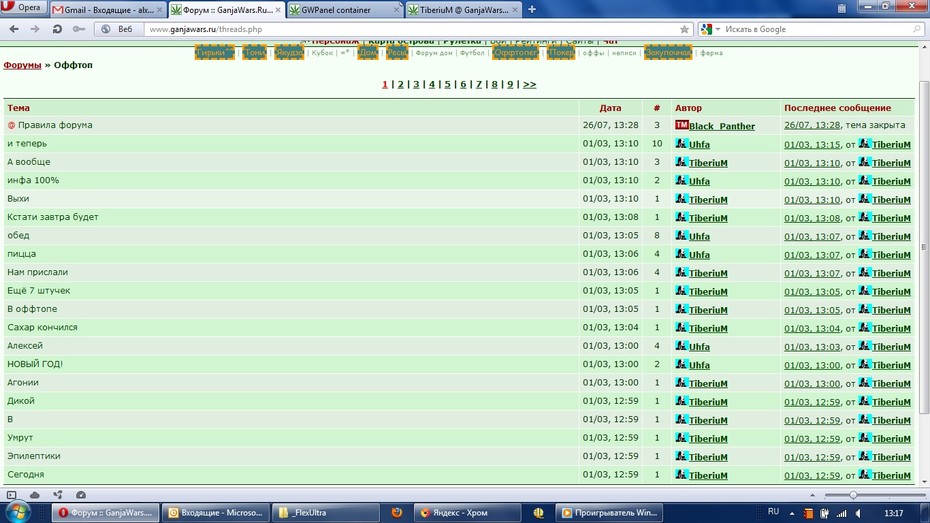This screenshot has height=523, width=930.
Task: Open the Opera main menu button
Action: click(x=23, y=8)
